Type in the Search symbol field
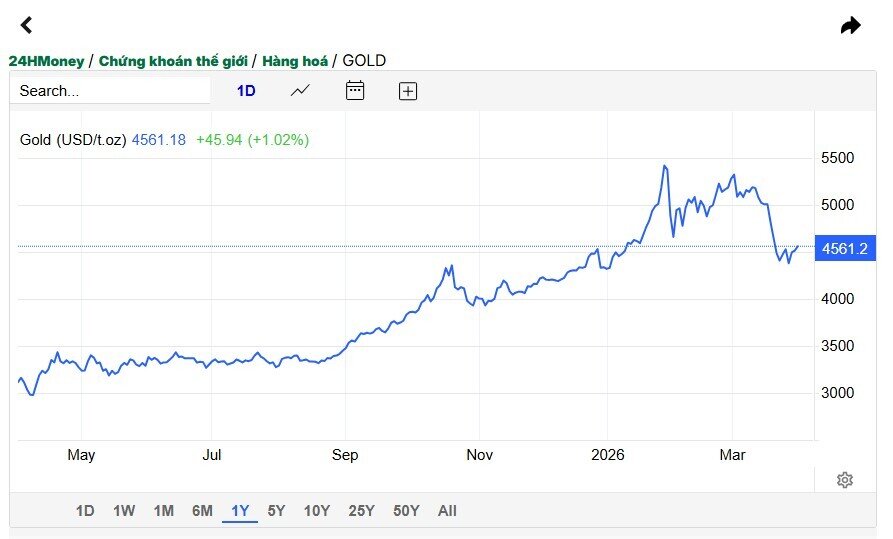Screen dimensions: 893x539 coord(110,91)
